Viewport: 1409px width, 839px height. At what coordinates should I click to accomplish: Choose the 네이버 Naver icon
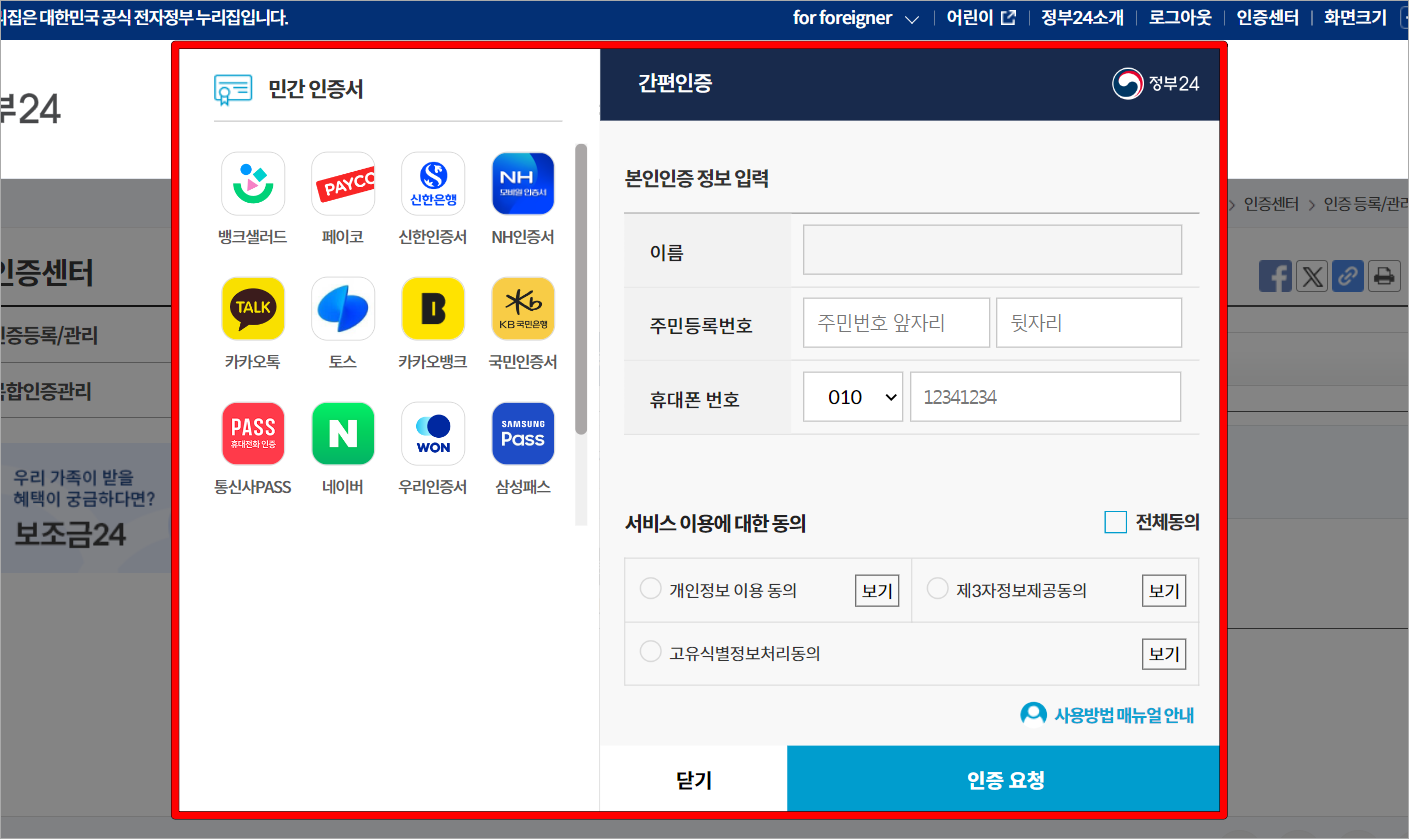click(343, 434)
